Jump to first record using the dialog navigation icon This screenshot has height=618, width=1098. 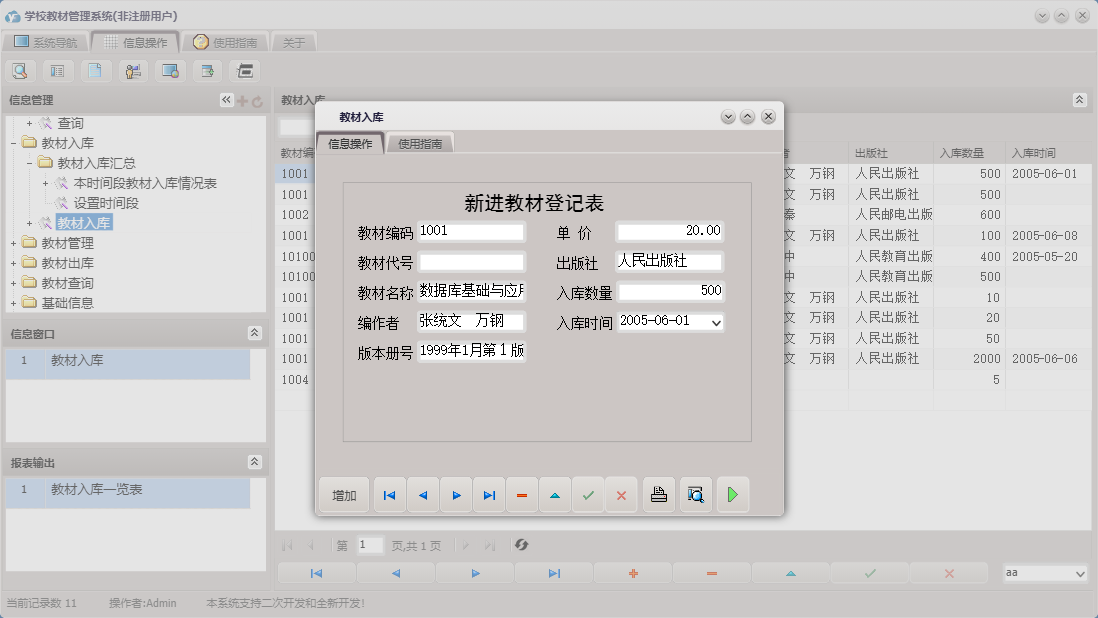point(389,494)
